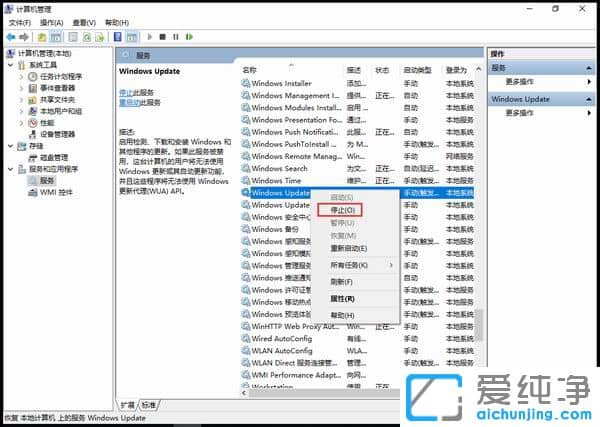Click the 本地用户和组 users icon
600x427 pixels.
point(33,111)
